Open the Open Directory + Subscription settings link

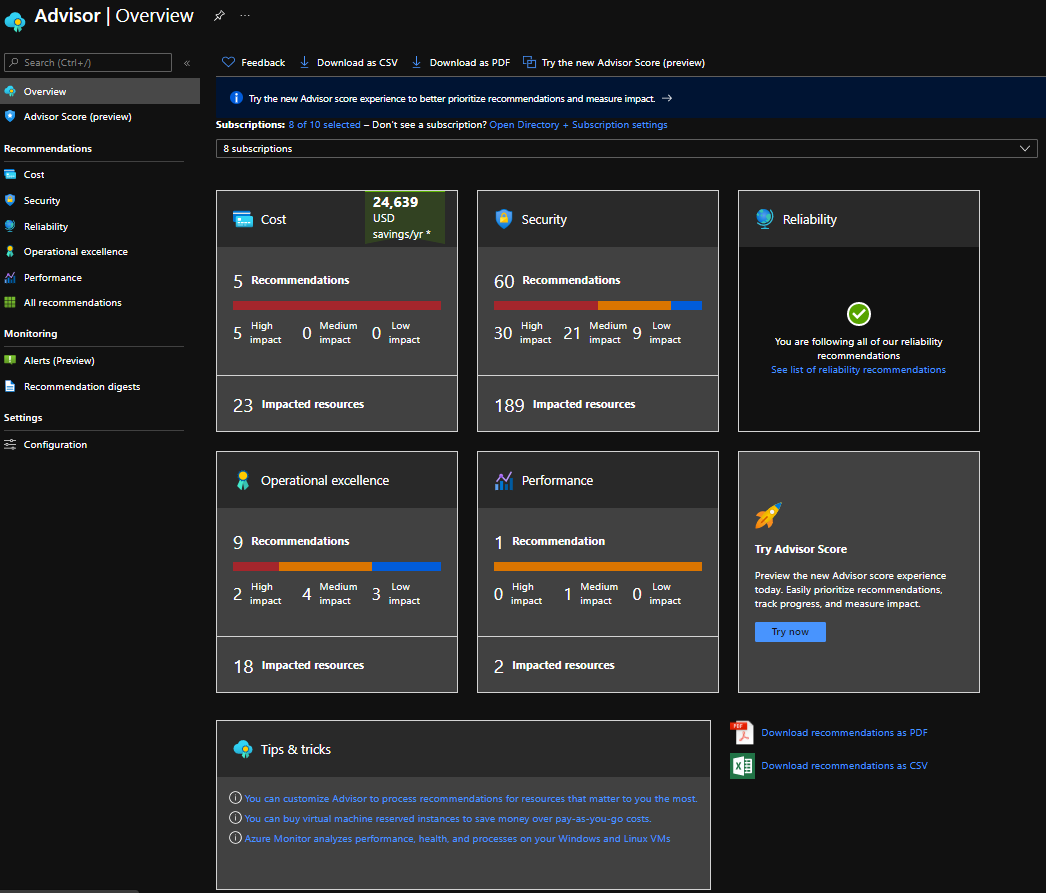[578, 125]
